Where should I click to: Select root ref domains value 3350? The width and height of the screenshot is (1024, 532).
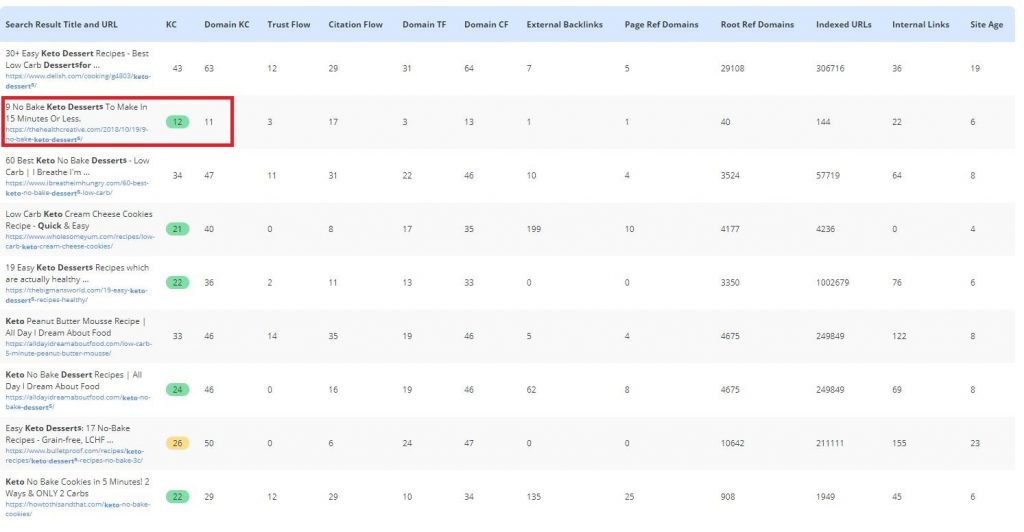730,282
